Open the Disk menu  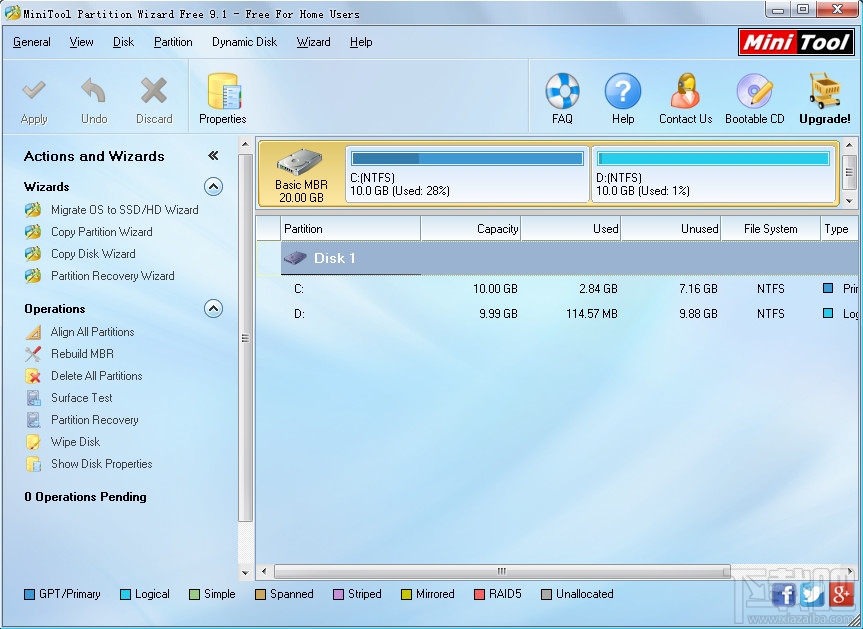[x=123, y=42]
